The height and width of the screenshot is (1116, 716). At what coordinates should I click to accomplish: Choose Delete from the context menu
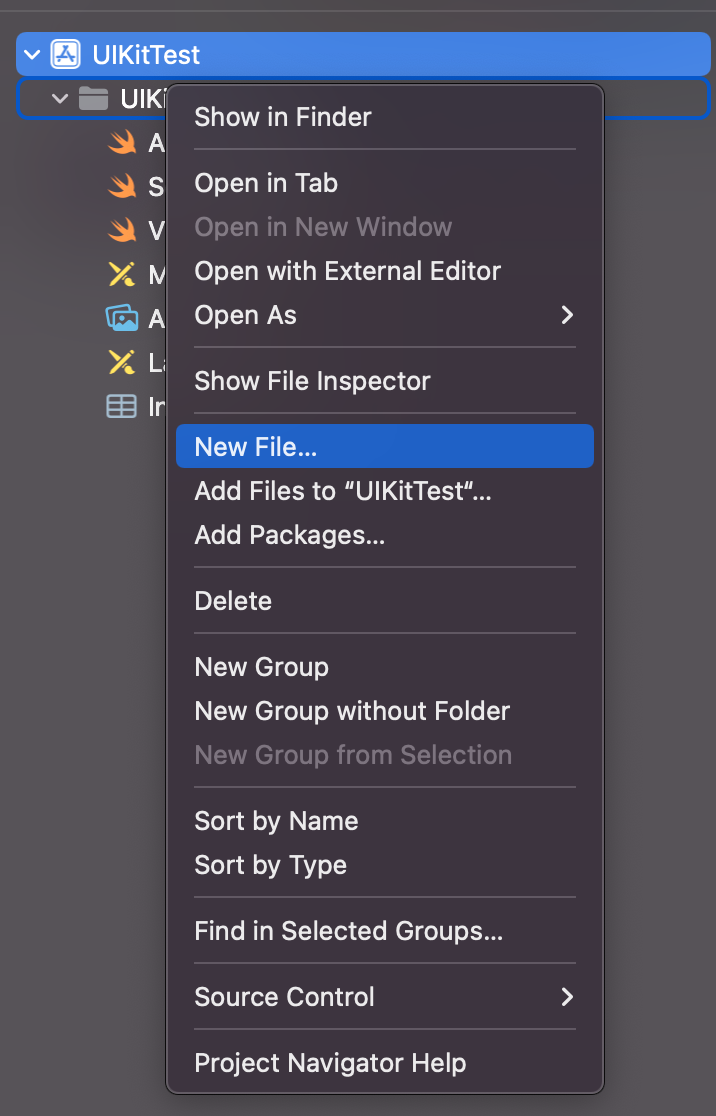[x=384, y=601]
